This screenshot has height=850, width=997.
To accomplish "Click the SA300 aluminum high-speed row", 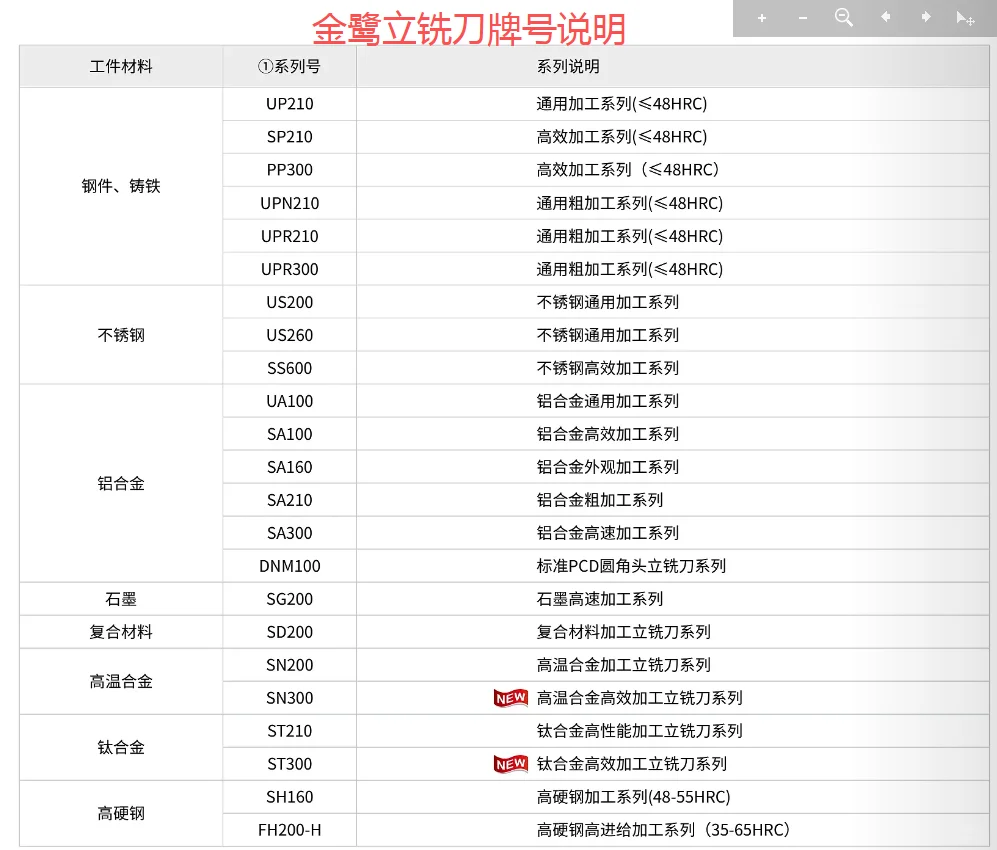I will (x=288, y=533).
